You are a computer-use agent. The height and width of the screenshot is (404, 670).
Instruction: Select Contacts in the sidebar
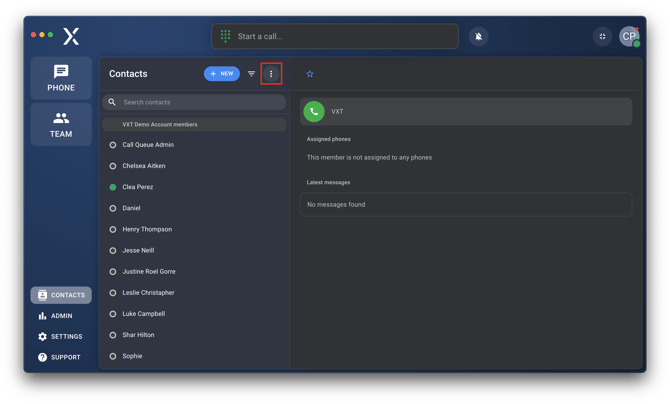point(61,295)
